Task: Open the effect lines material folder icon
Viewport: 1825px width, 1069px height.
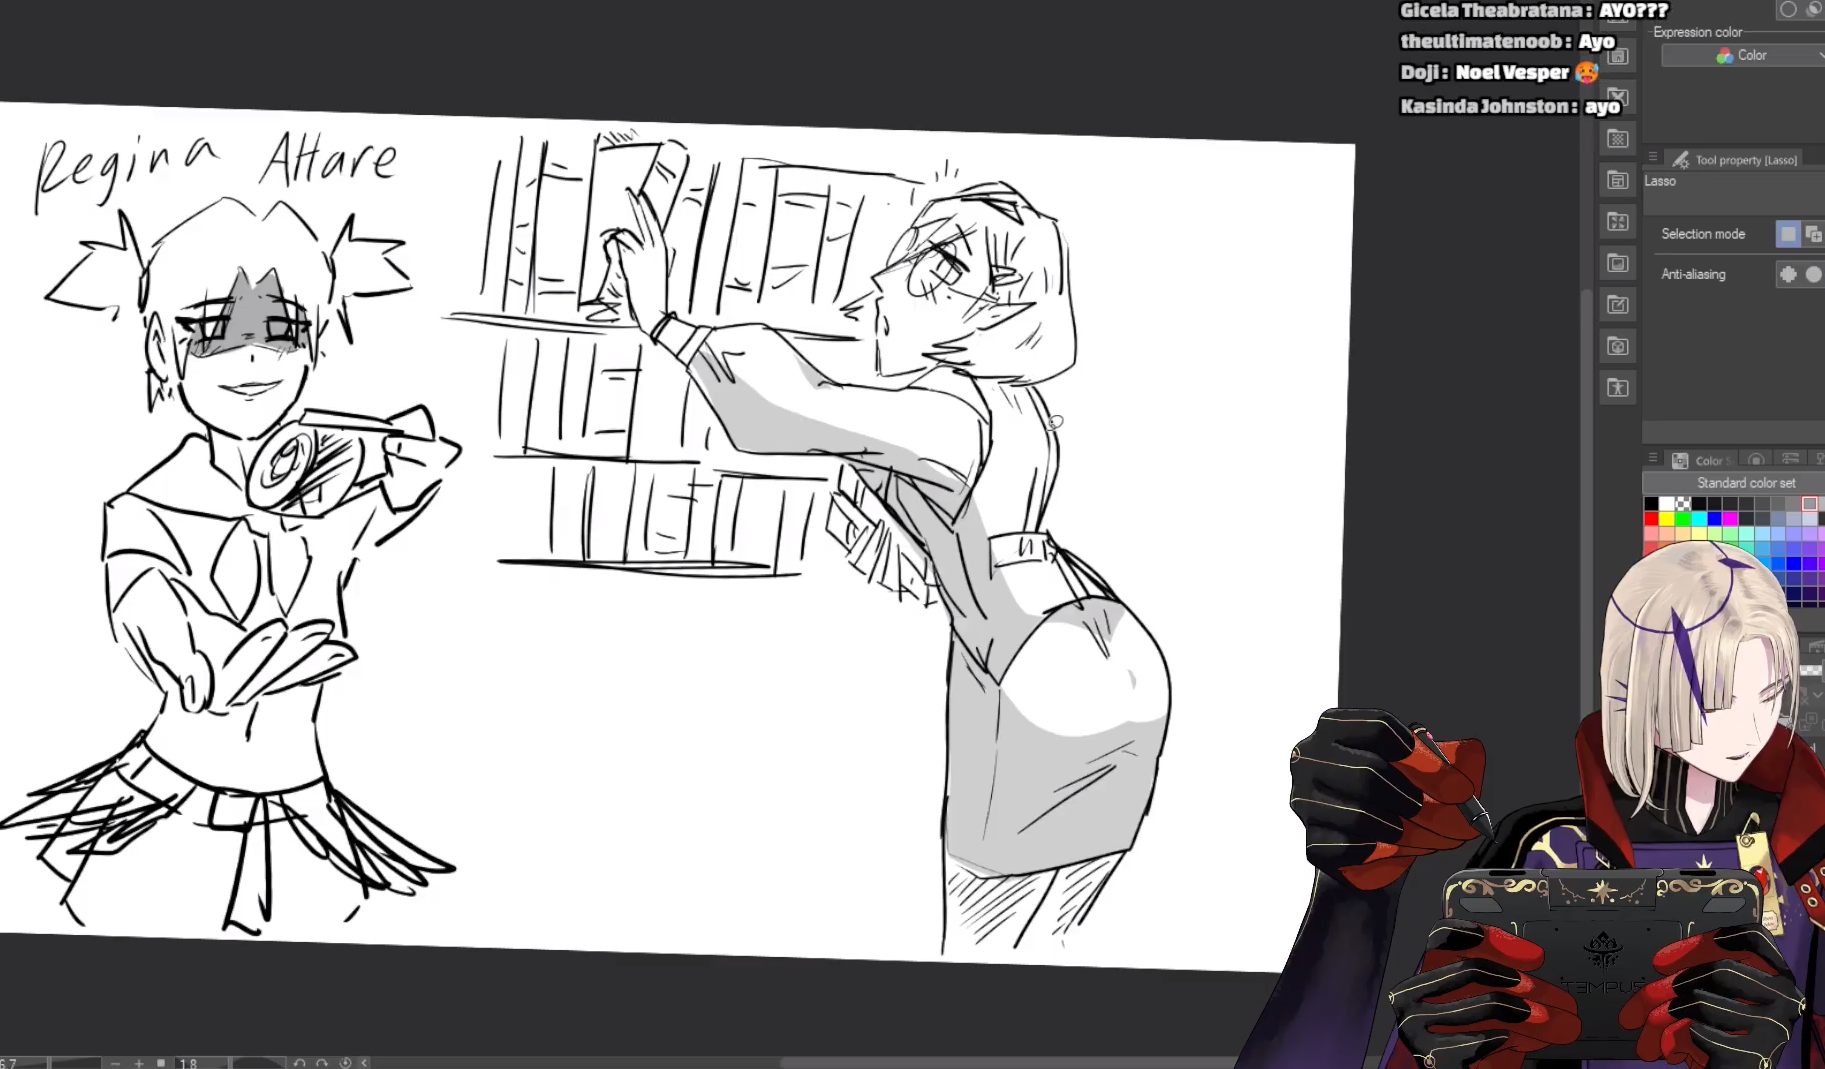Action: 1618,222
